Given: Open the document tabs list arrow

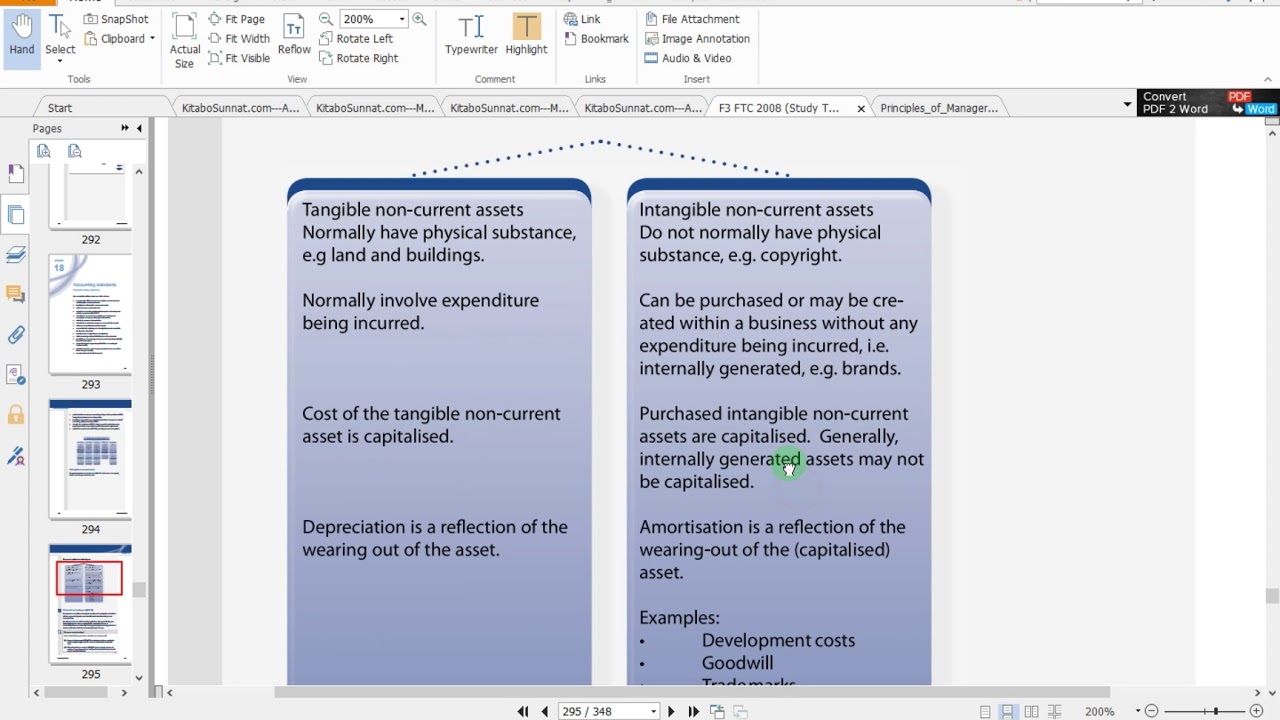Looking at the screenshot, I should coord(1127,105).
